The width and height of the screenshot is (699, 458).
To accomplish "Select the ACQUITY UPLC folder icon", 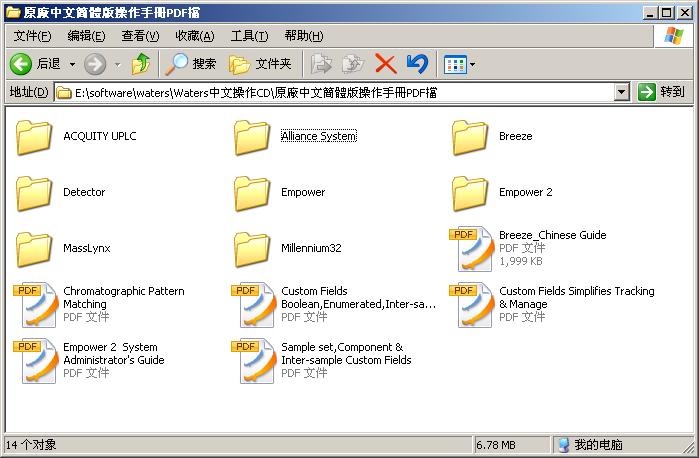I will [x=34, y=137].
